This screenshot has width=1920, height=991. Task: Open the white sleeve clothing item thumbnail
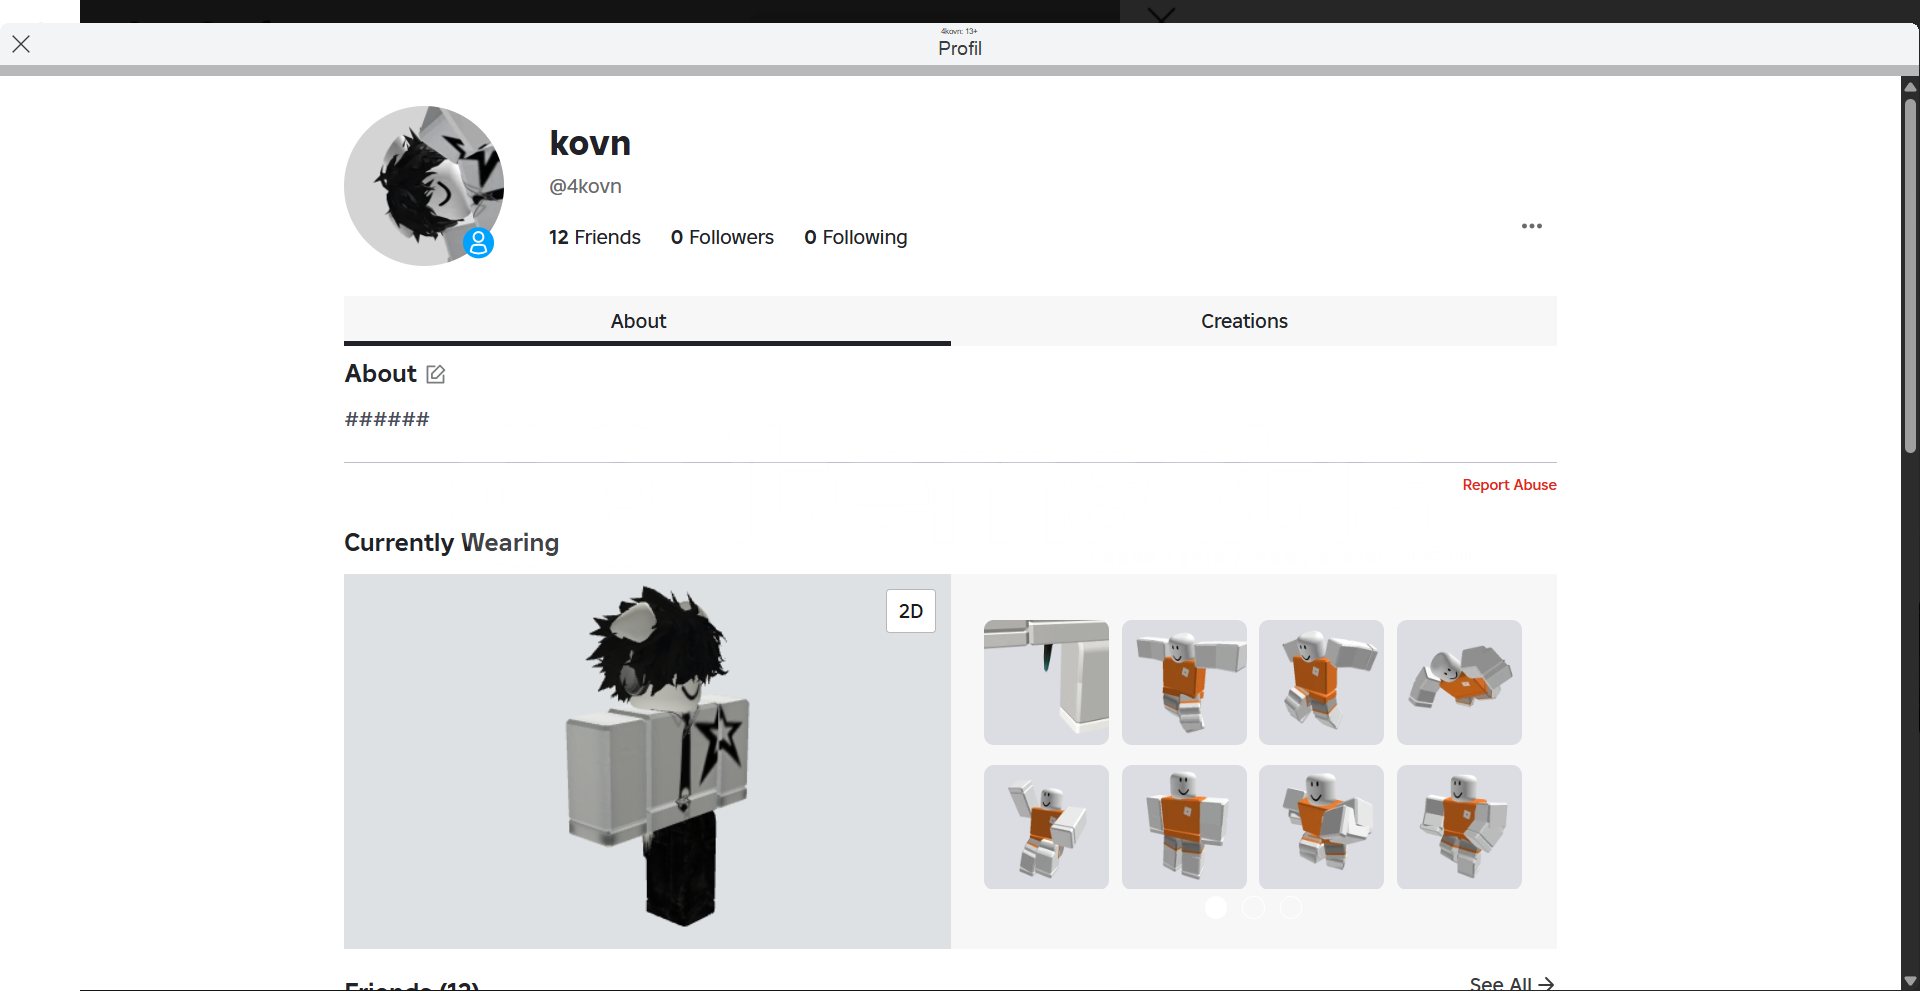click(1046, 682)
